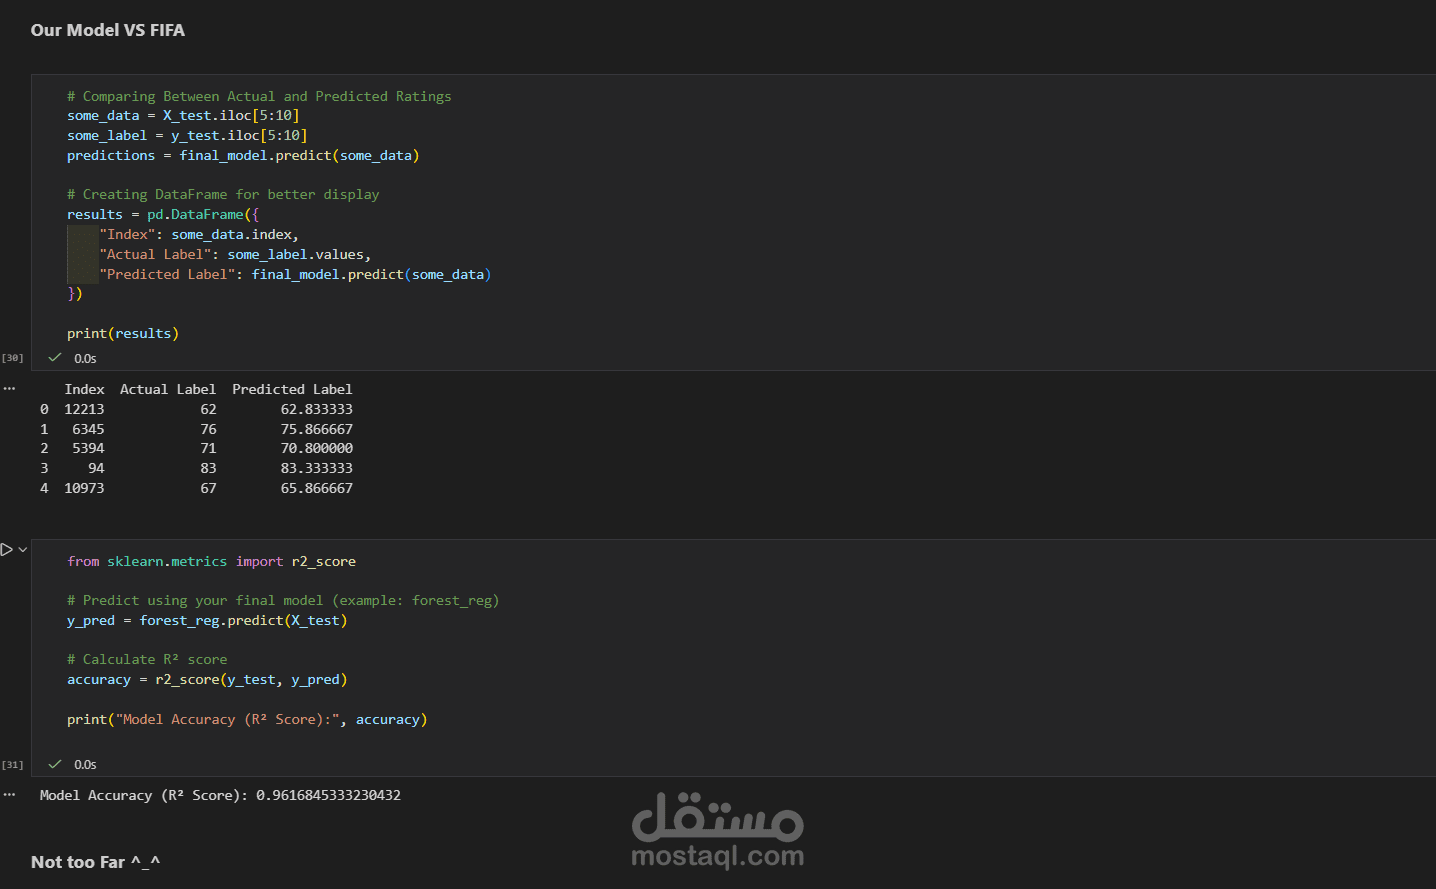Viewport: 1436px width, 889px height.
Task: Click the 'Actual Label' output column header
Action: point(168,389)
